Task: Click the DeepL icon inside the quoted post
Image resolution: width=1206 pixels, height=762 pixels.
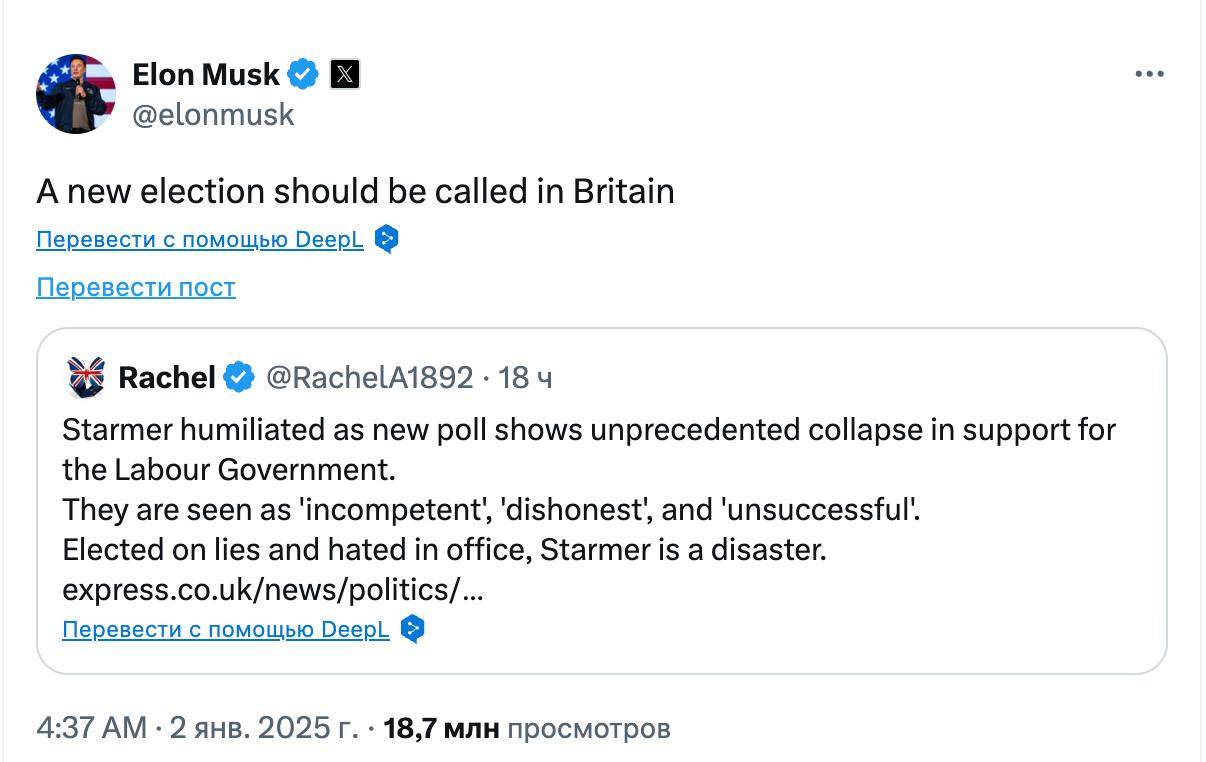Action: pyautogui.click(x=413, y=630)
